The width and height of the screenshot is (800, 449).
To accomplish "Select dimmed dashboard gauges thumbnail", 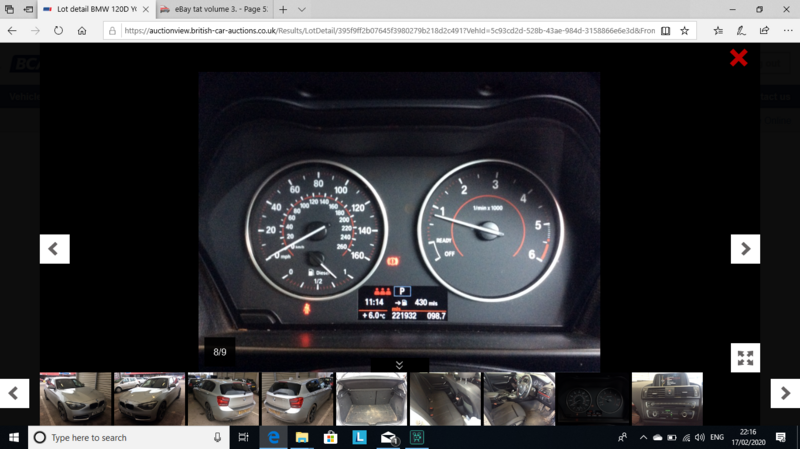I will [593, 398].
